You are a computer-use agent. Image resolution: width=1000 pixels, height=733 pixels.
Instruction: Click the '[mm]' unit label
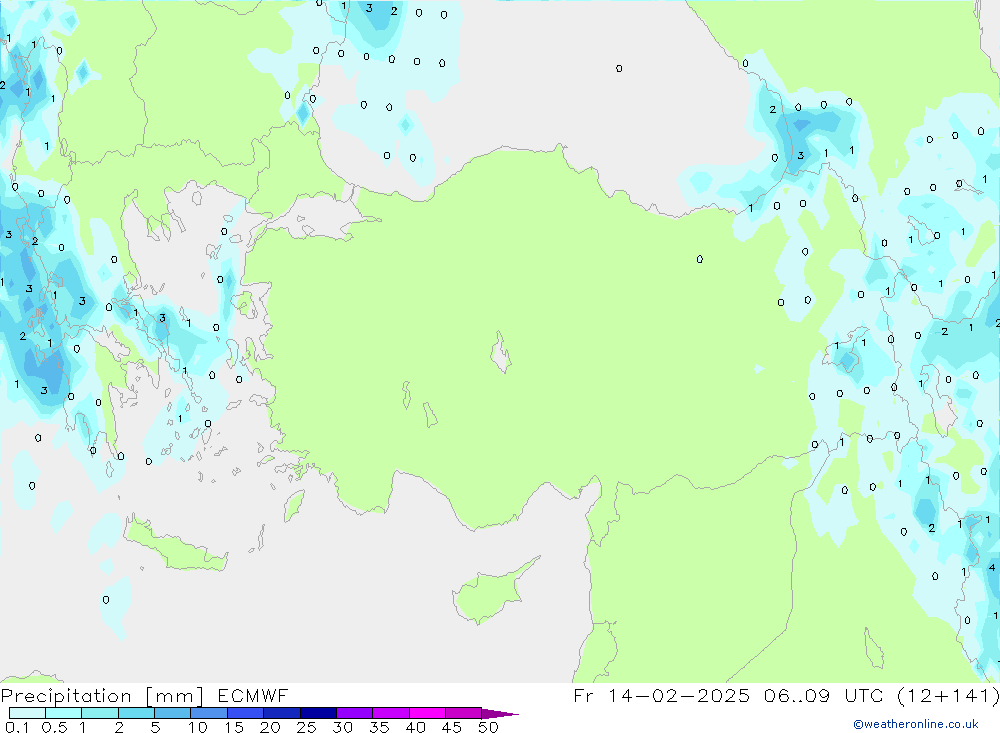point(175,696)
